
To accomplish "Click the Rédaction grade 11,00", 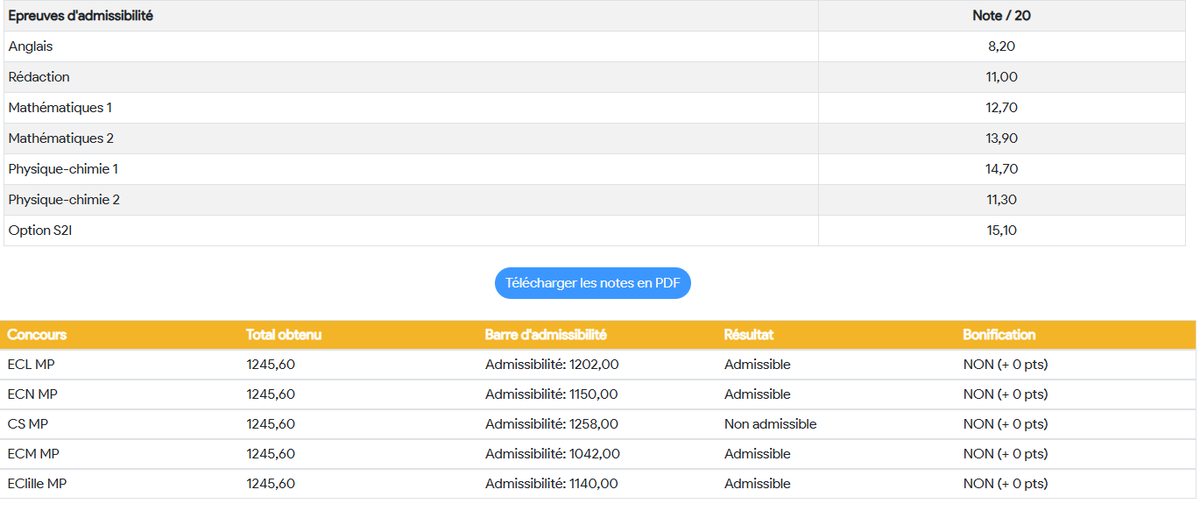I will point(1001,77).
